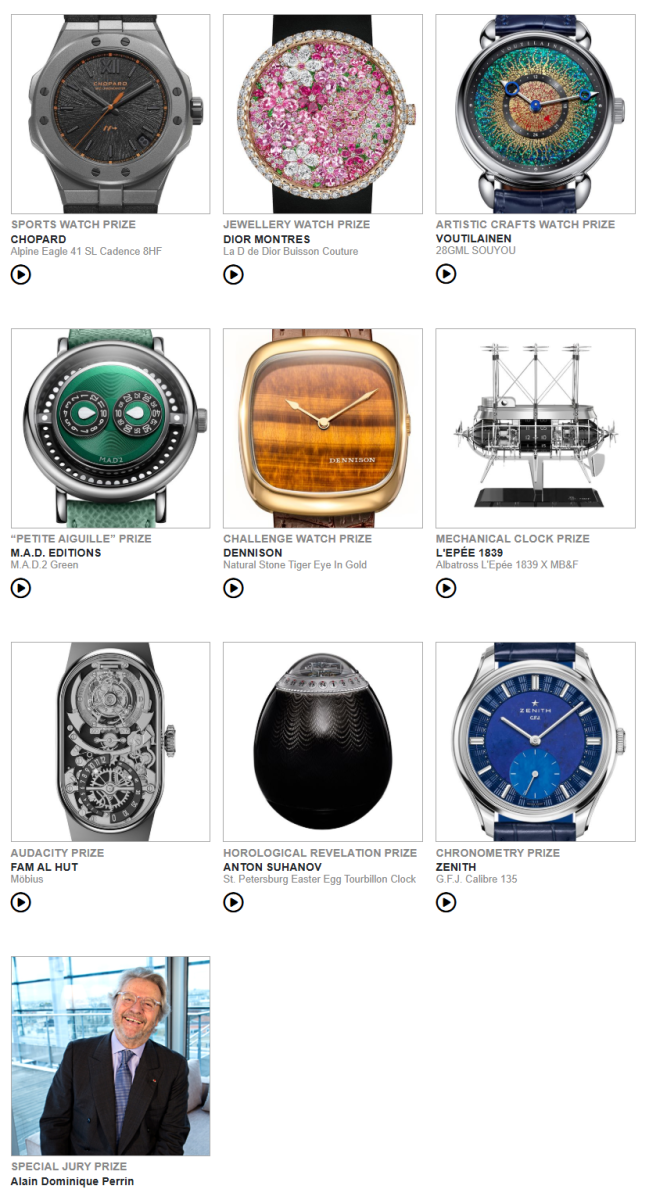649x1200 pixels.
Task: Click the FAM AL HUT brand title
Action: (x=44, y=867)
